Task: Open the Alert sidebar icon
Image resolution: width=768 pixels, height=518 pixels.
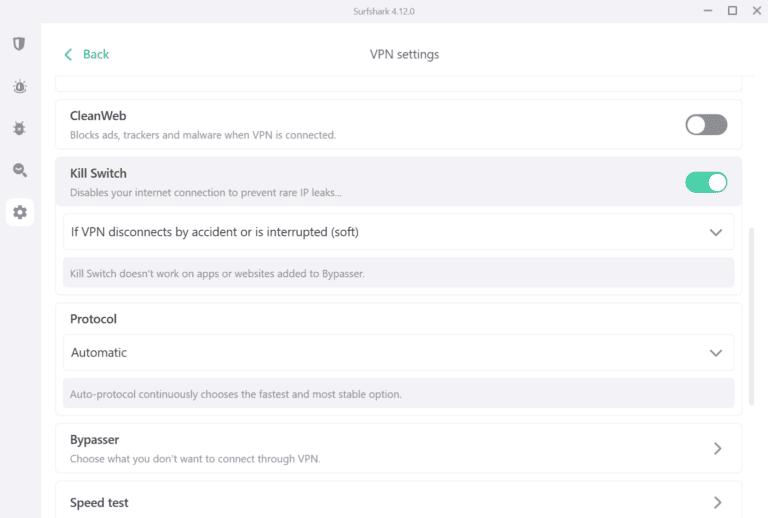Action: click(19, 87)
